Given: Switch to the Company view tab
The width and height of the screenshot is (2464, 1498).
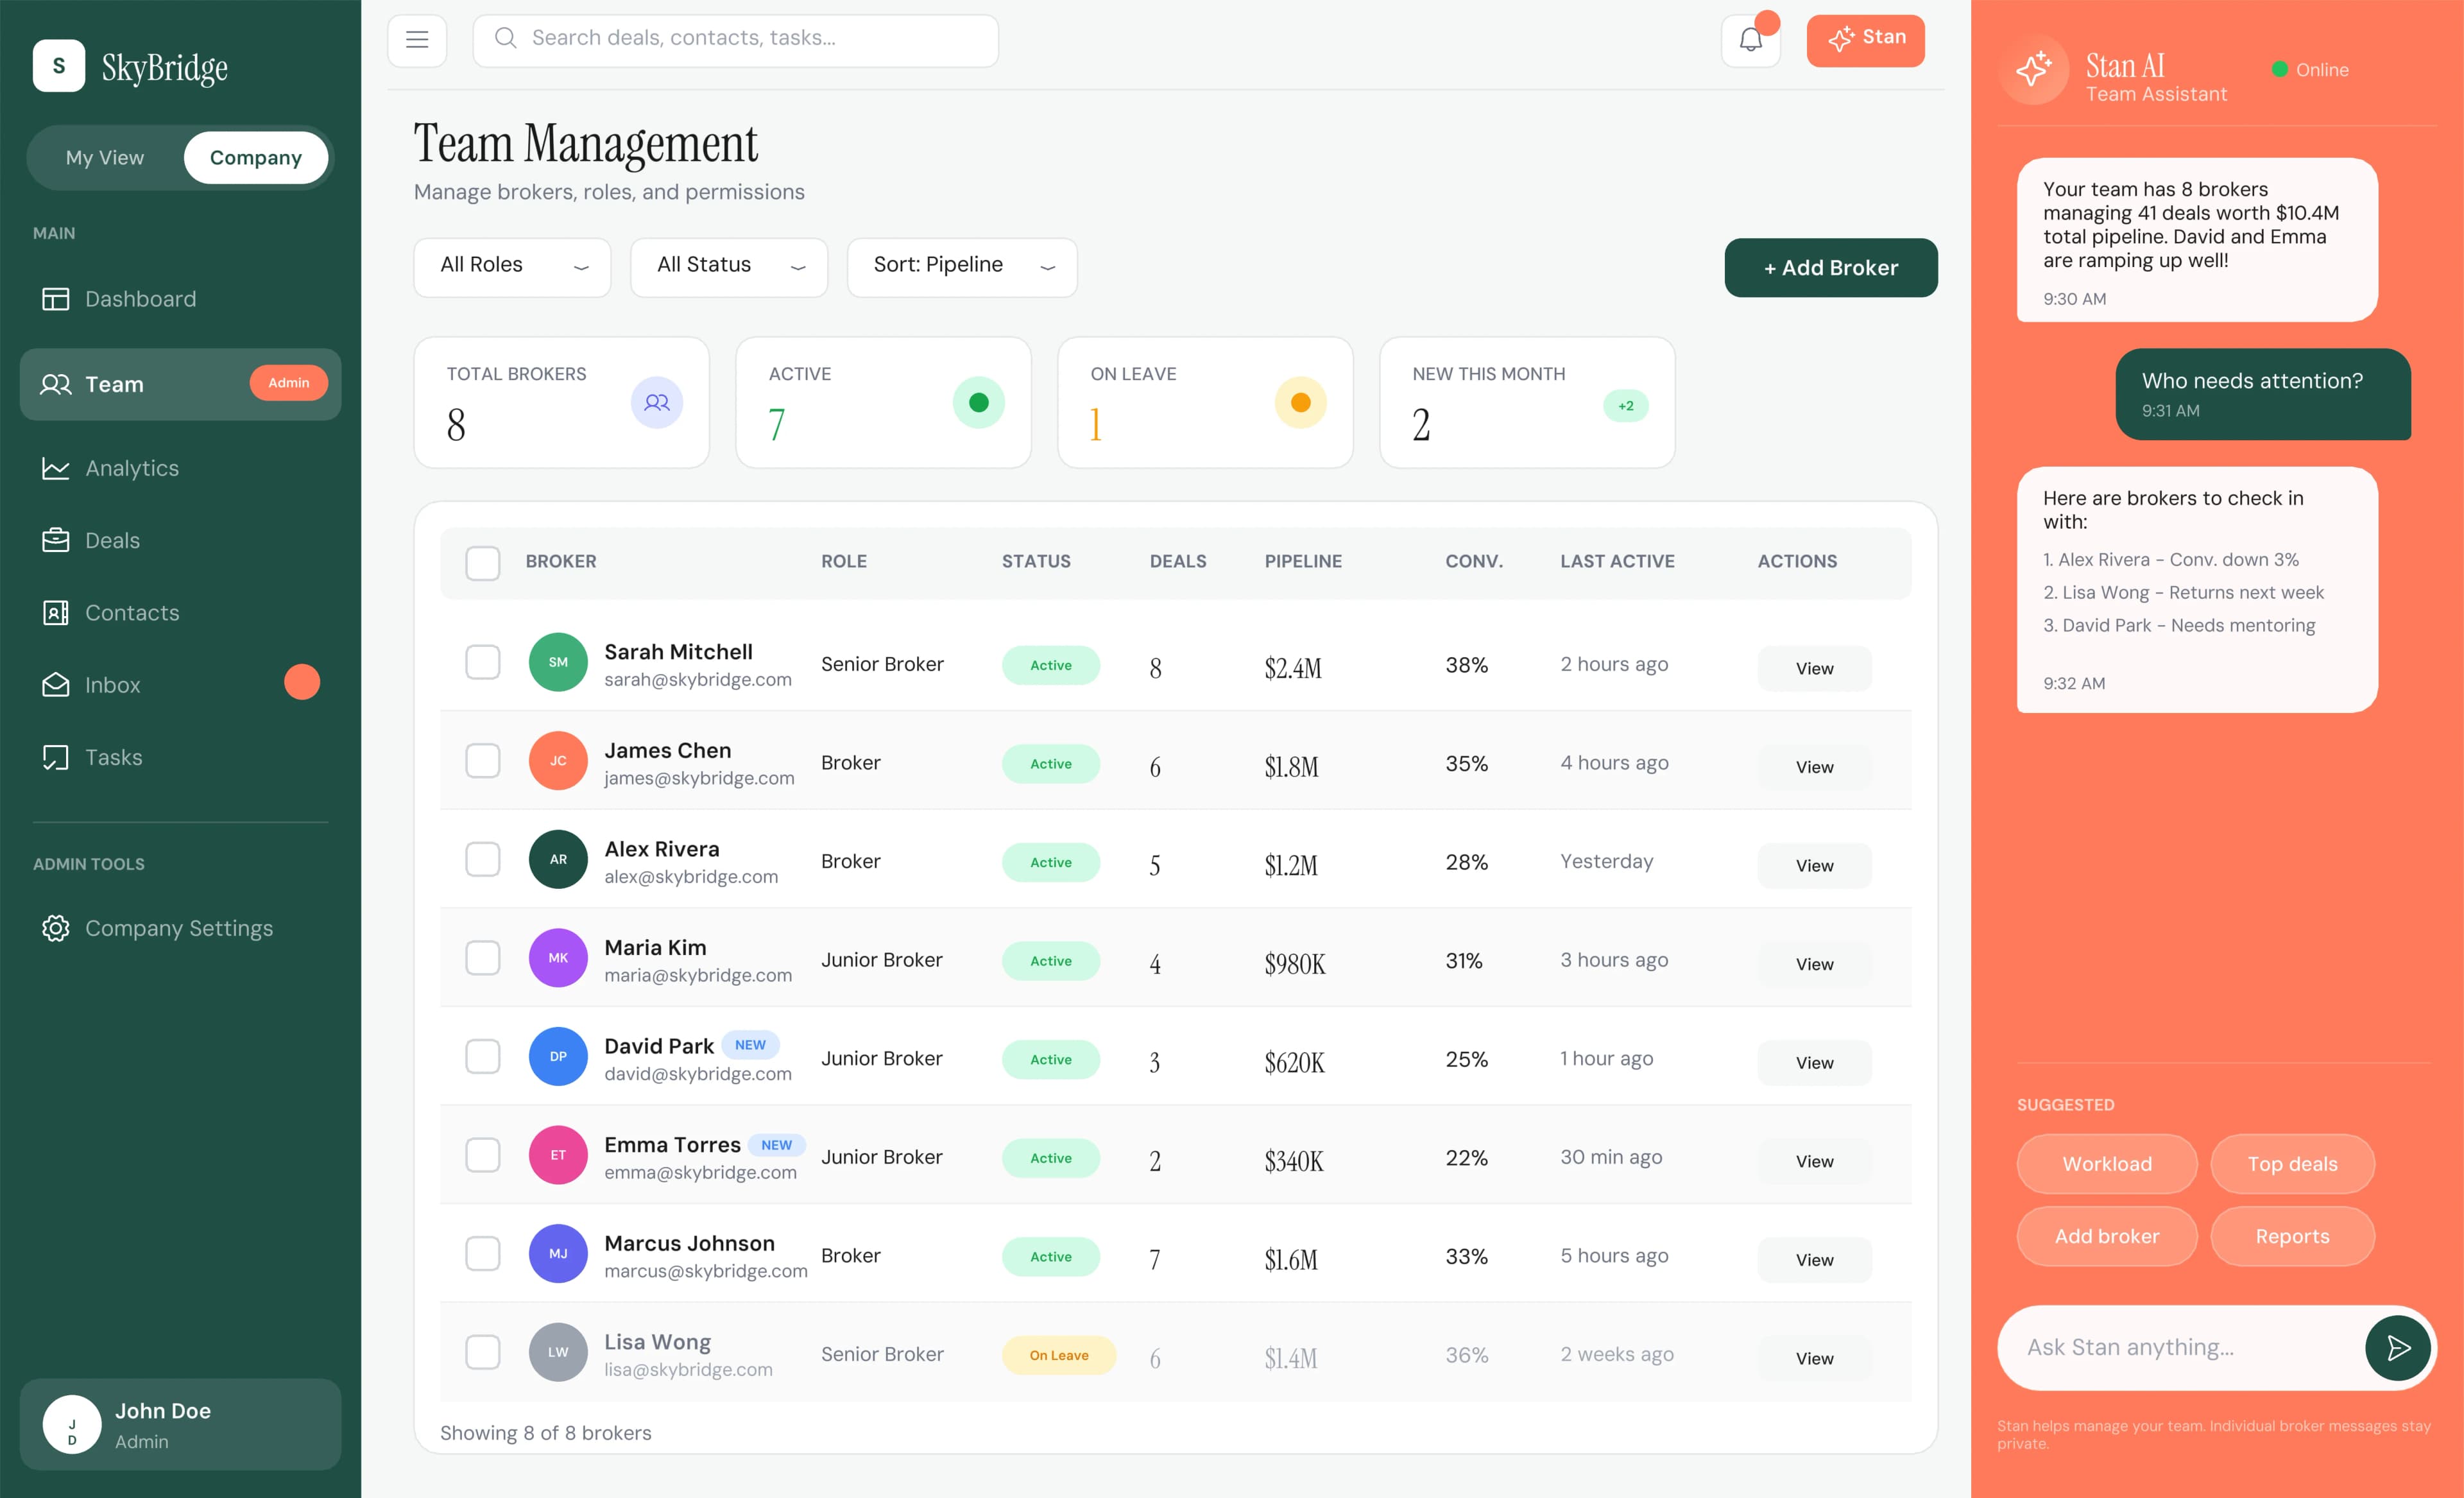Looking at the screenshot, I should (x=256, y=157).
